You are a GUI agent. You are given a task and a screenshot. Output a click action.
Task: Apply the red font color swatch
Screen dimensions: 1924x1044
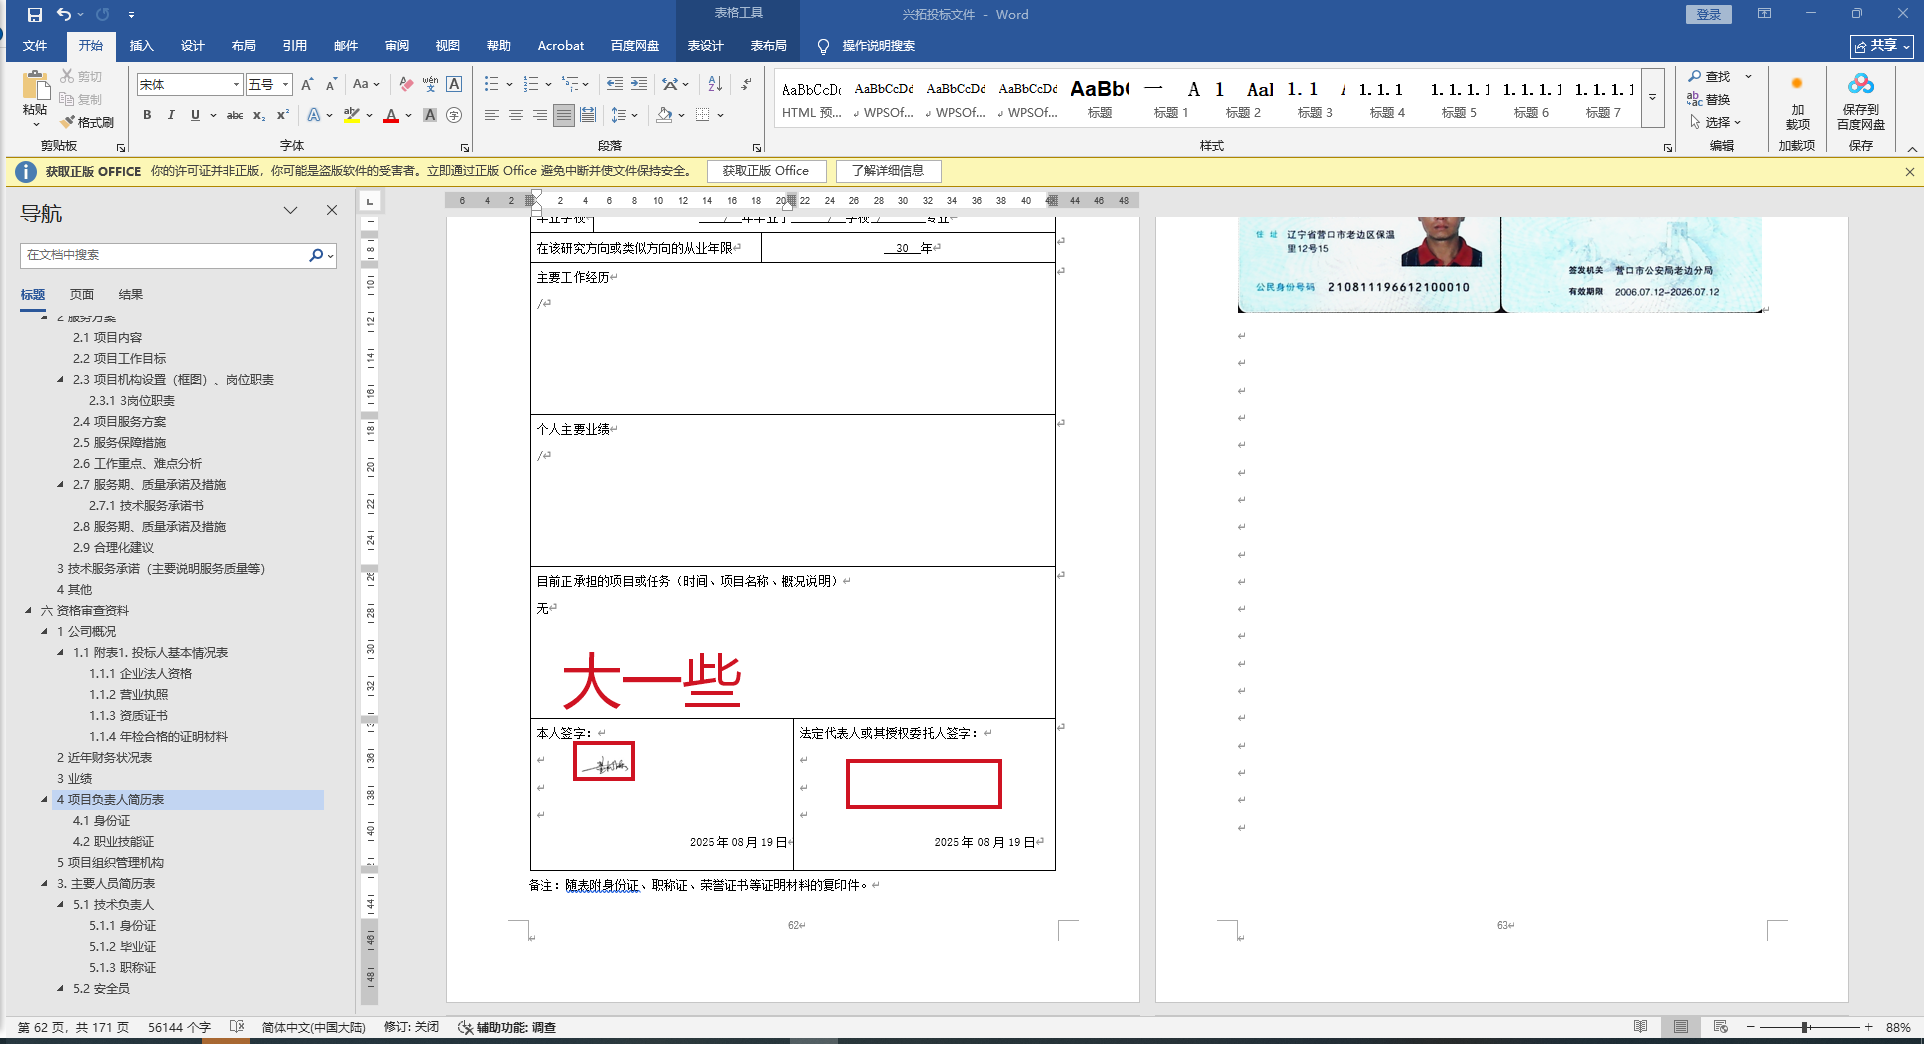tap(391, 115)
